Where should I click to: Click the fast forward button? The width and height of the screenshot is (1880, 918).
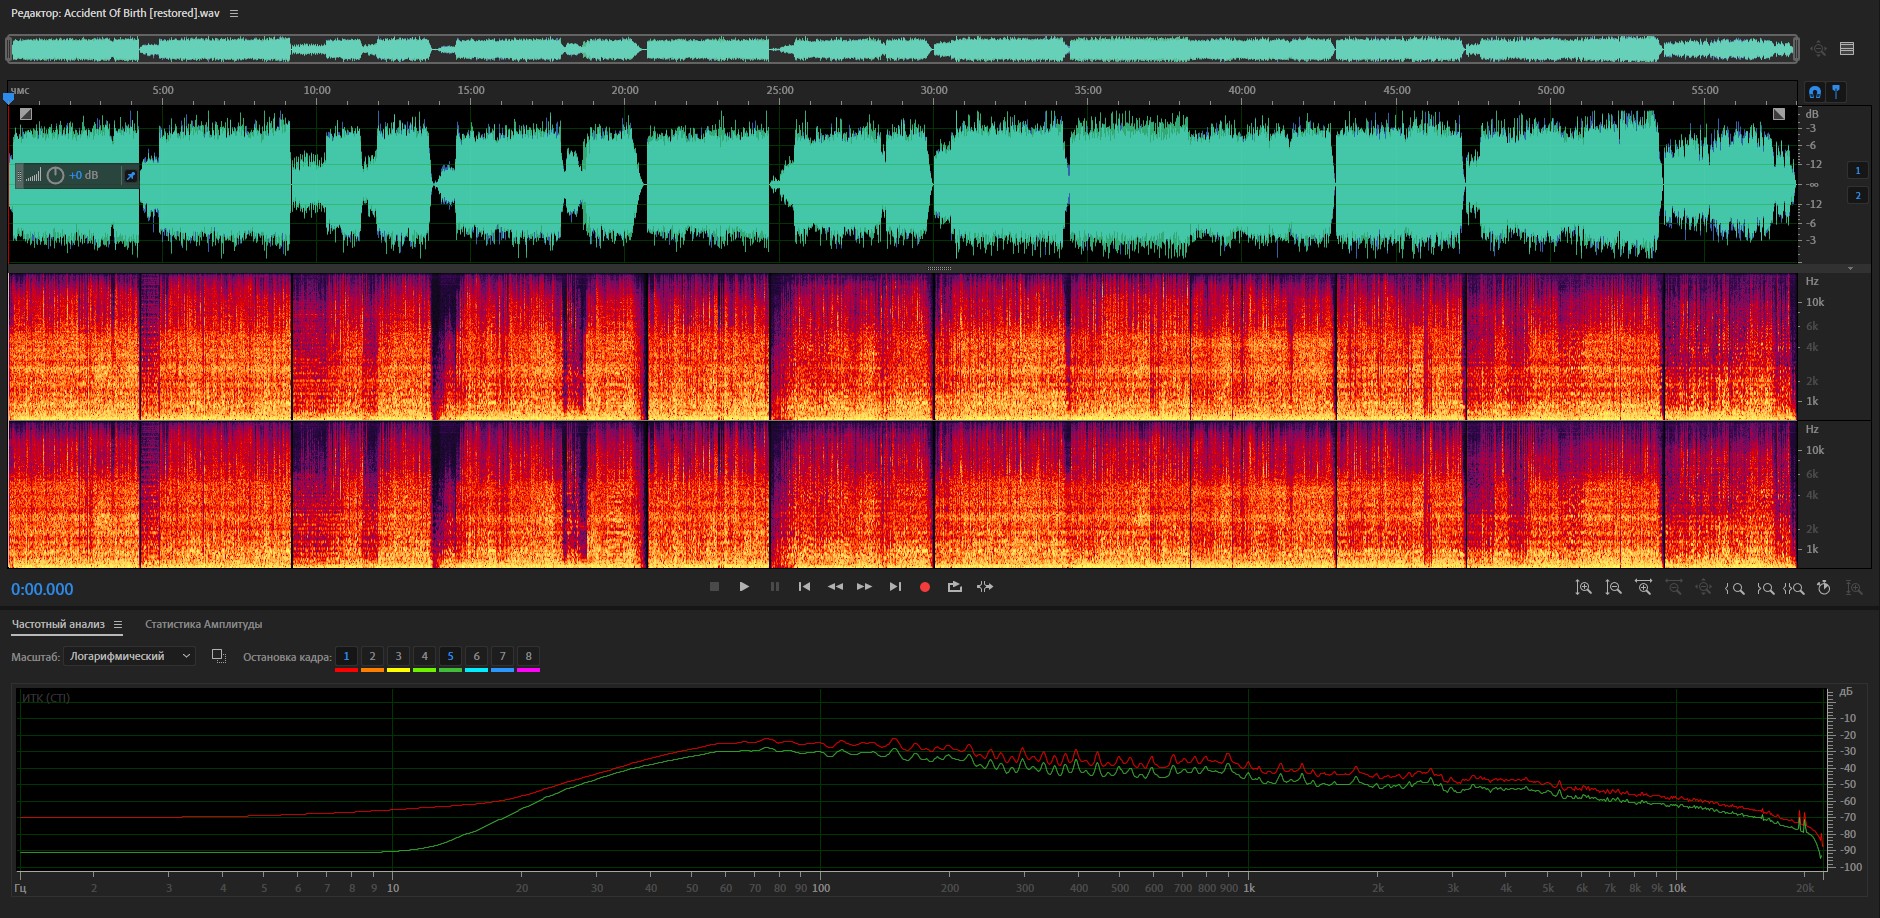(x=865, y=587)
